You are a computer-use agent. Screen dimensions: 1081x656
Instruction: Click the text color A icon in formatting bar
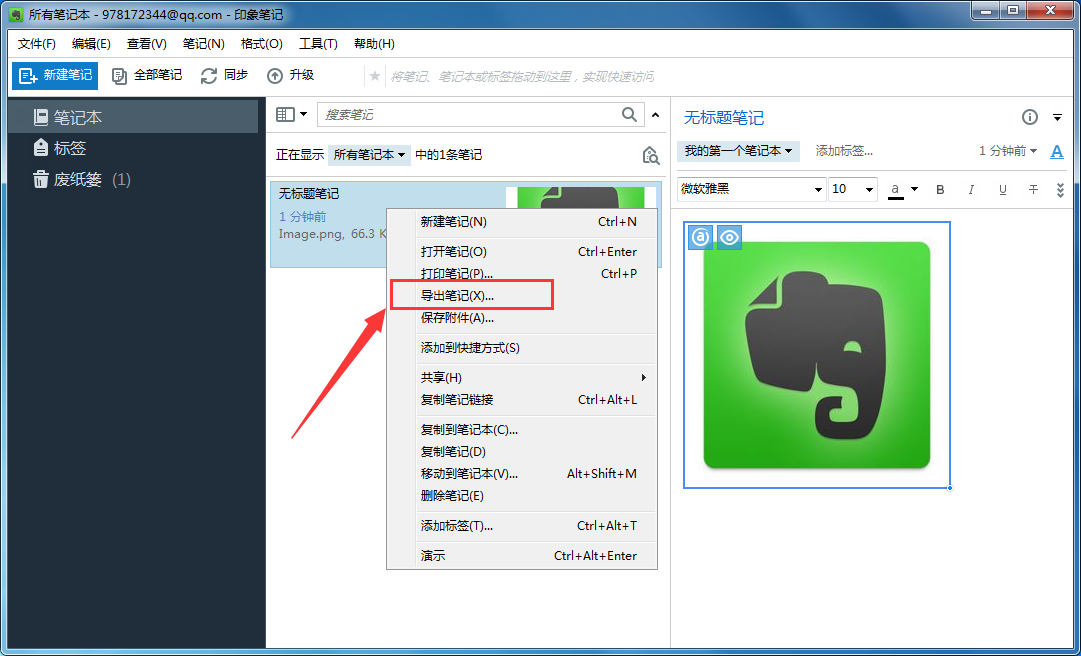[x=1059, y=151]
